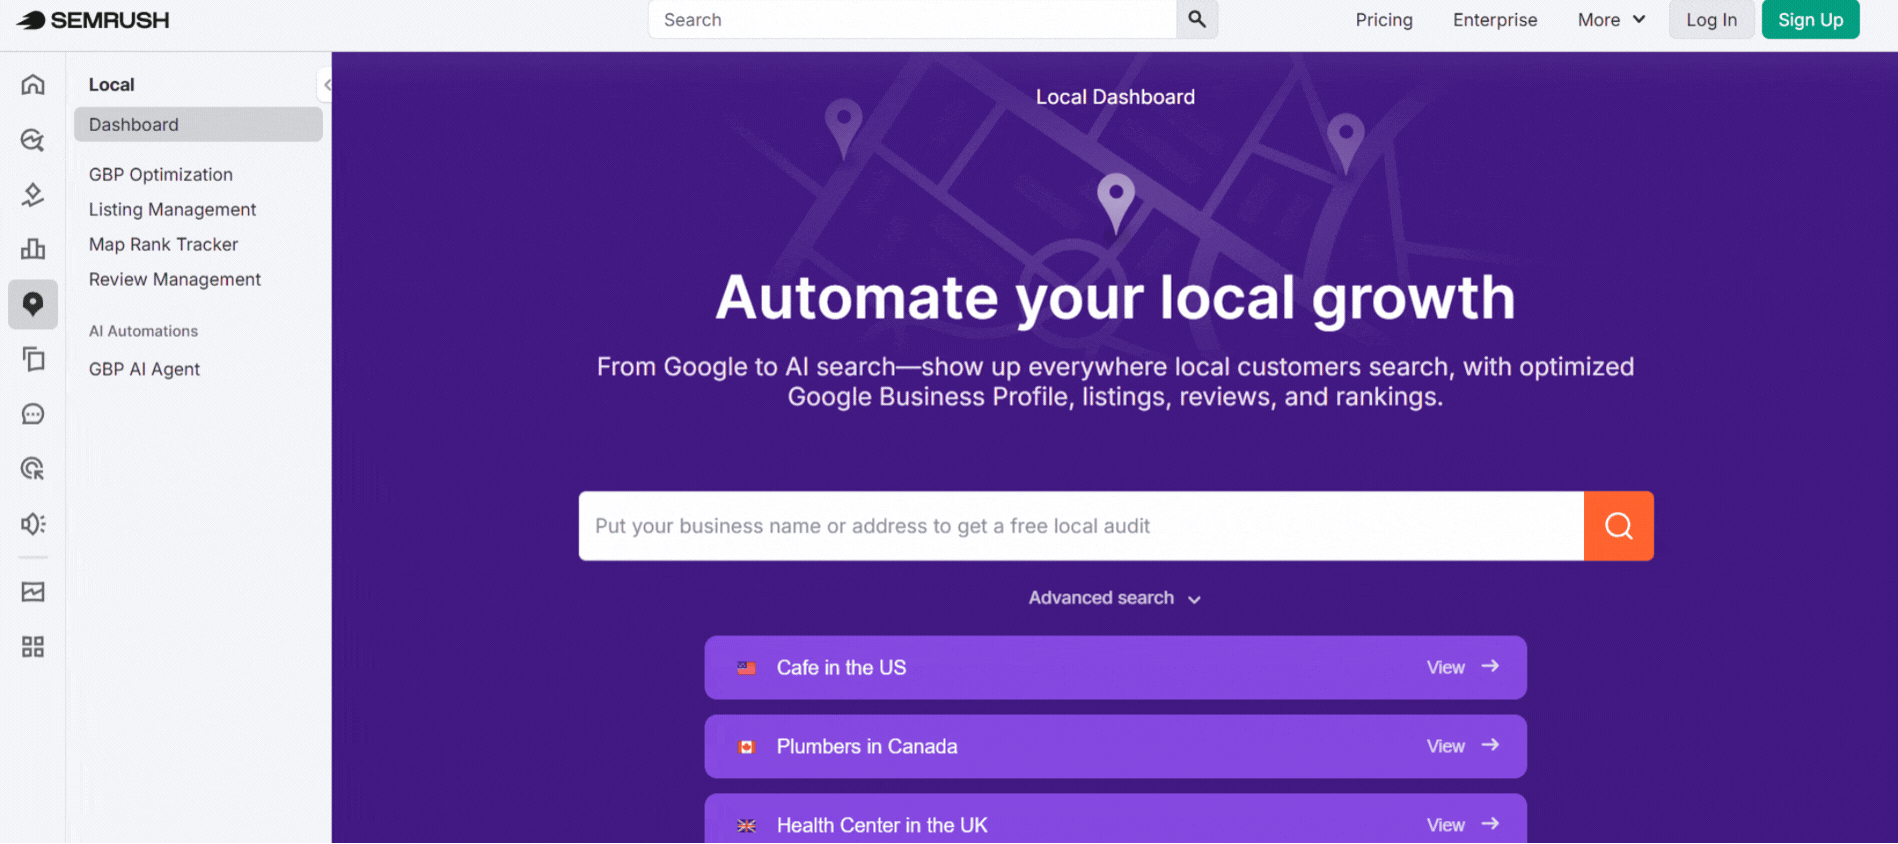Go to Enterprise page
Viewport: 1898px width, 844px height.
point(1495,20)
